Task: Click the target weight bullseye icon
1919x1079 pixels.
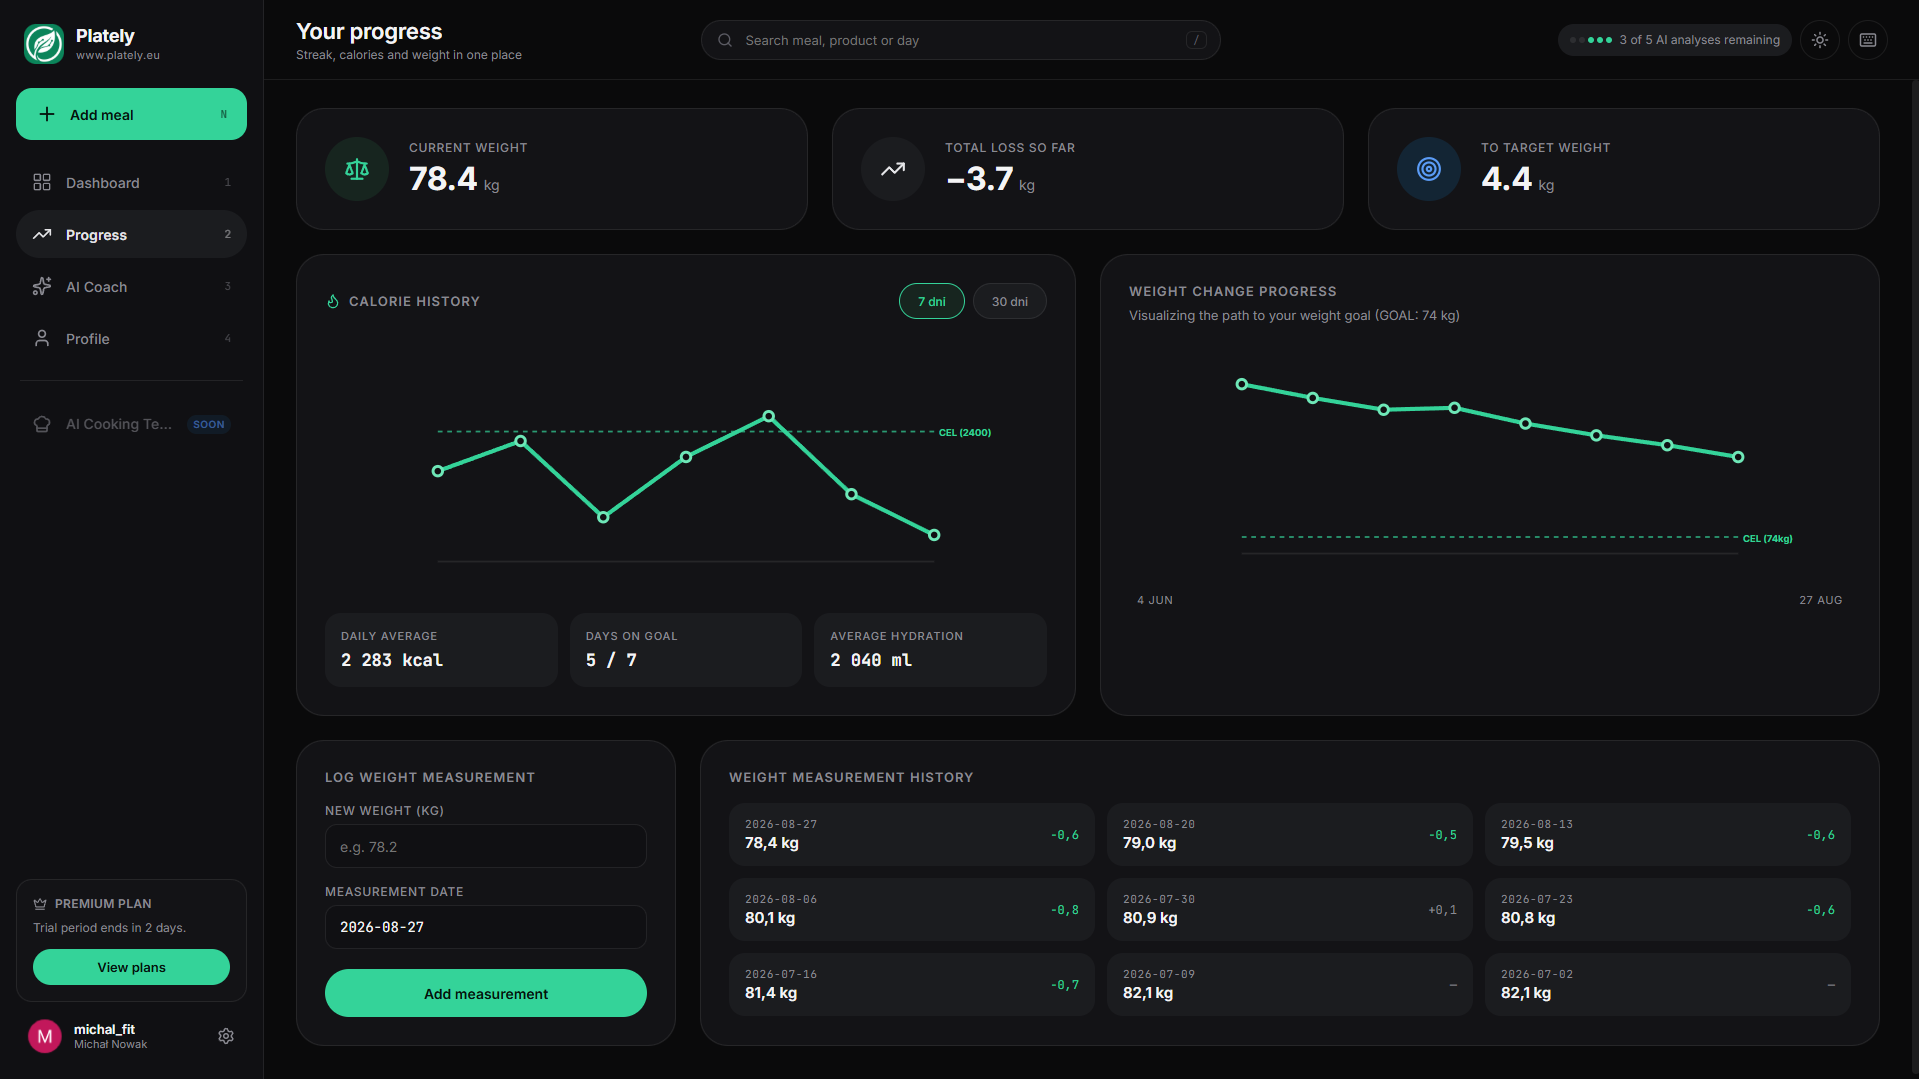Action: (x=1429, y=169)
